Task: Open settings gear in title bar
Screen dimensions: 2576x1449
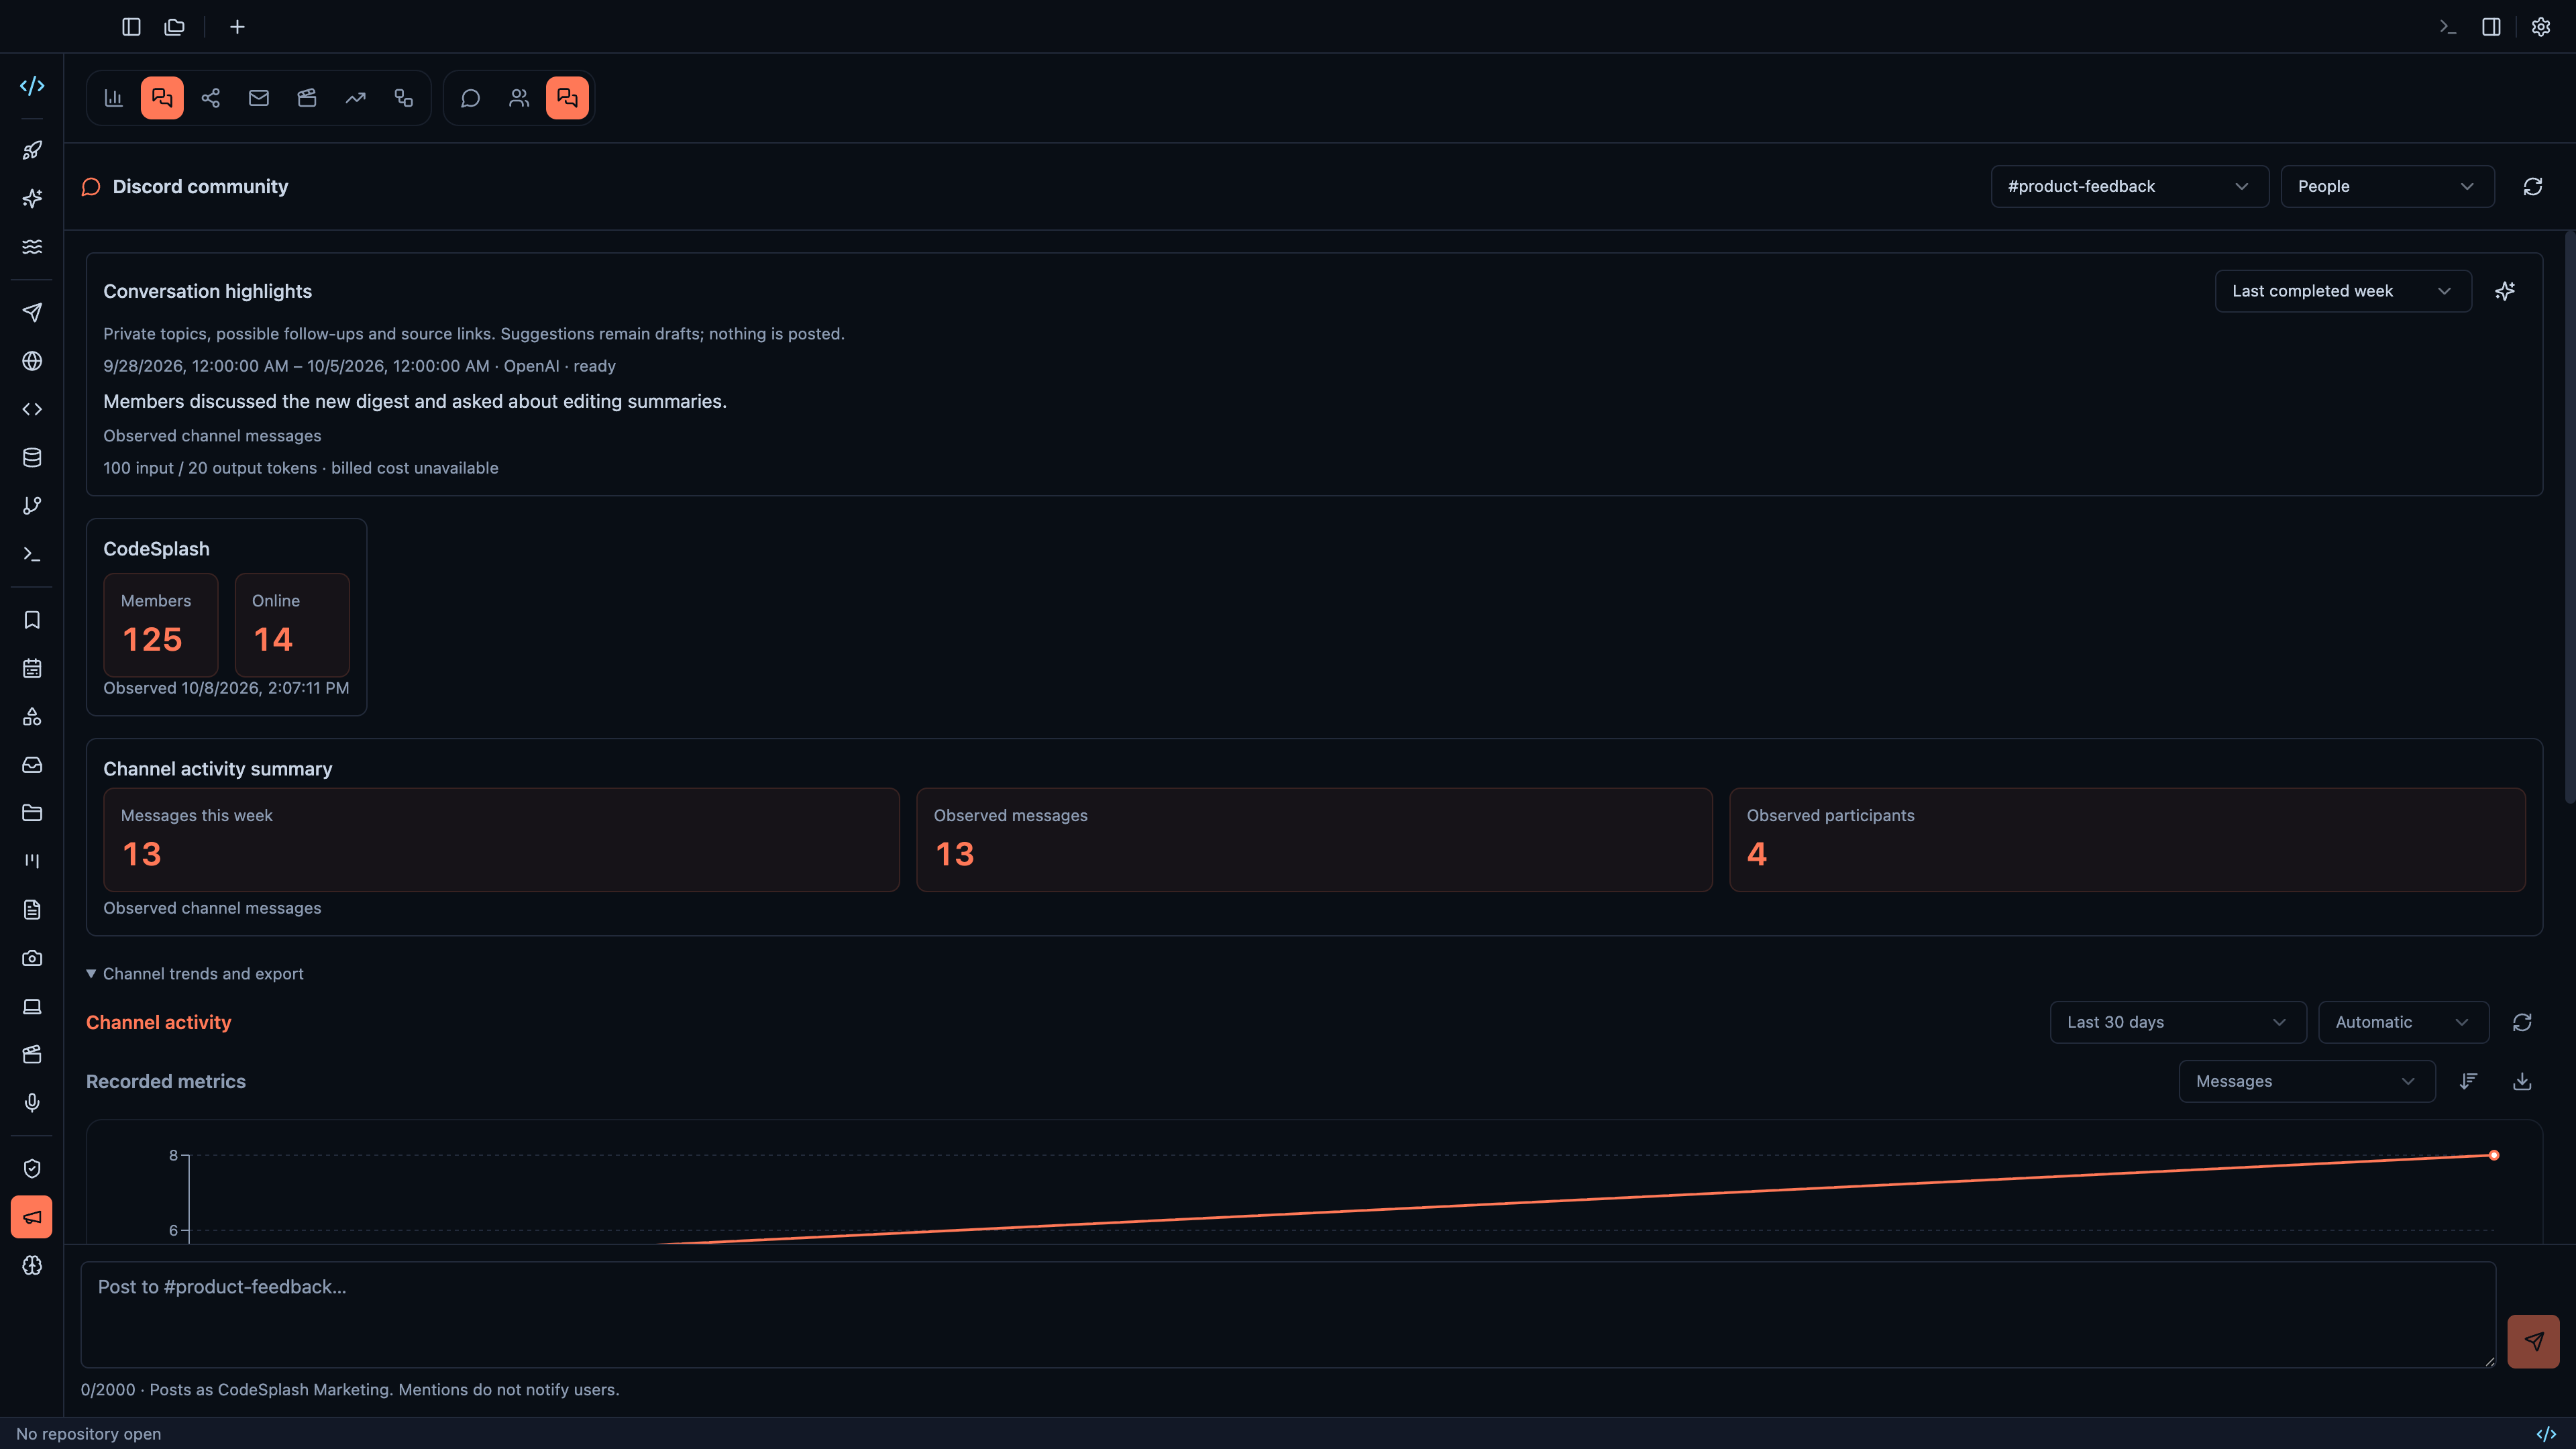Action: click(2541, 27)
